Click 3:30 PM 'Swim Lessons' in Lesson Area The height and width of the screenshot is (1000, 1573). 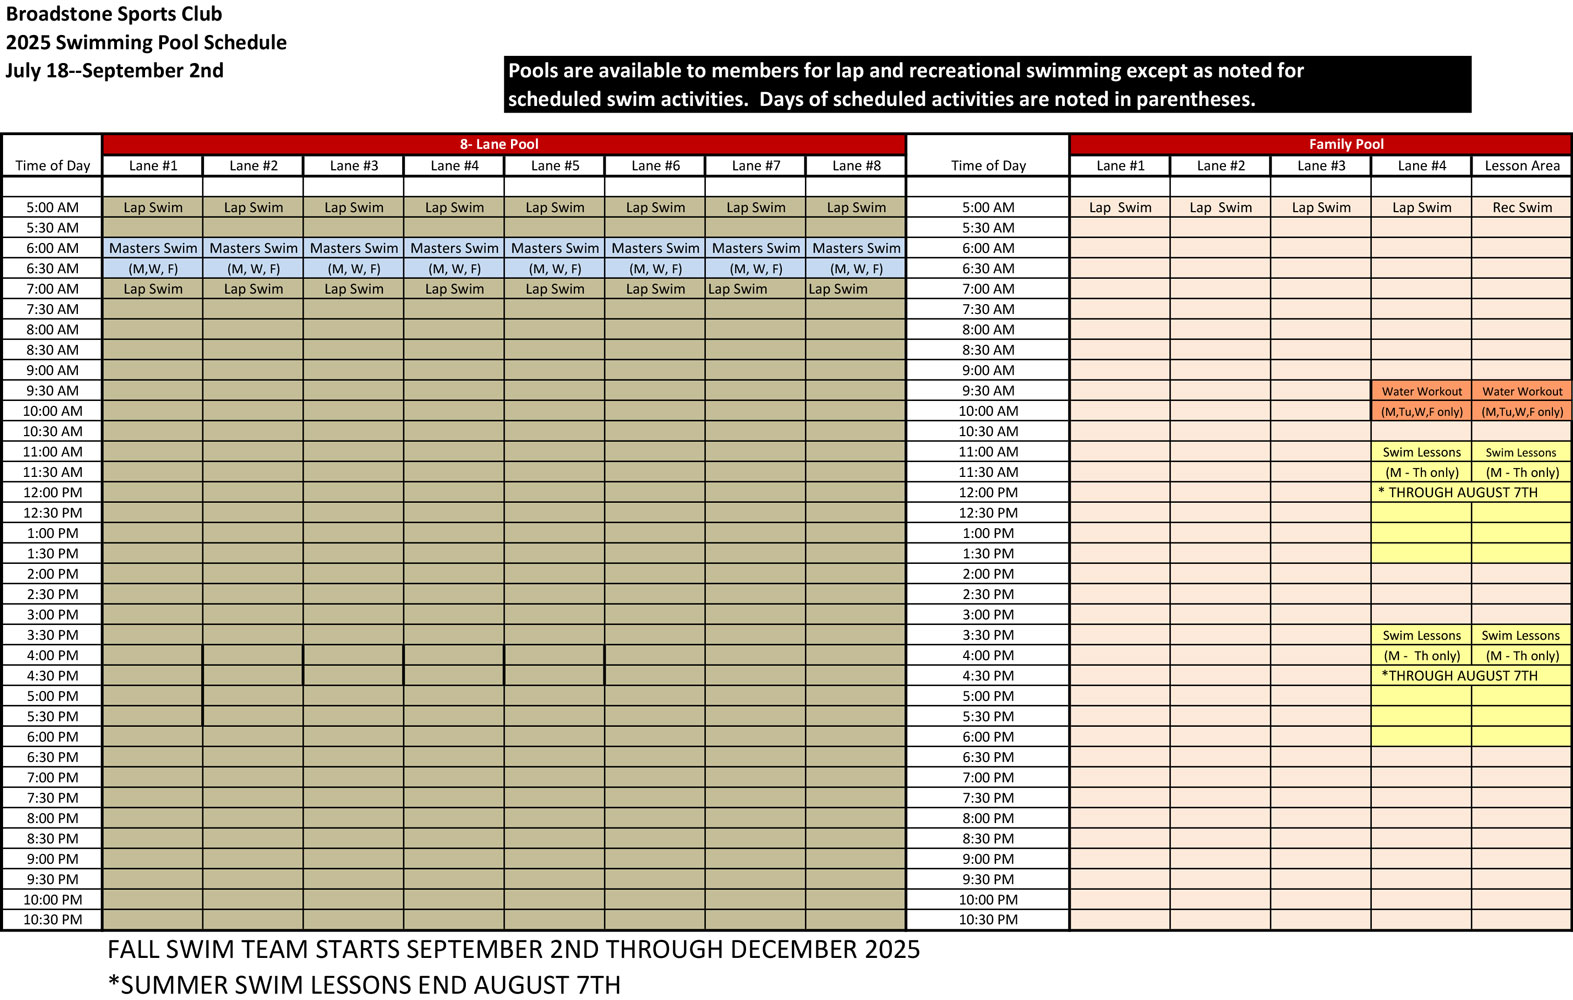[x=1522, y=635]
